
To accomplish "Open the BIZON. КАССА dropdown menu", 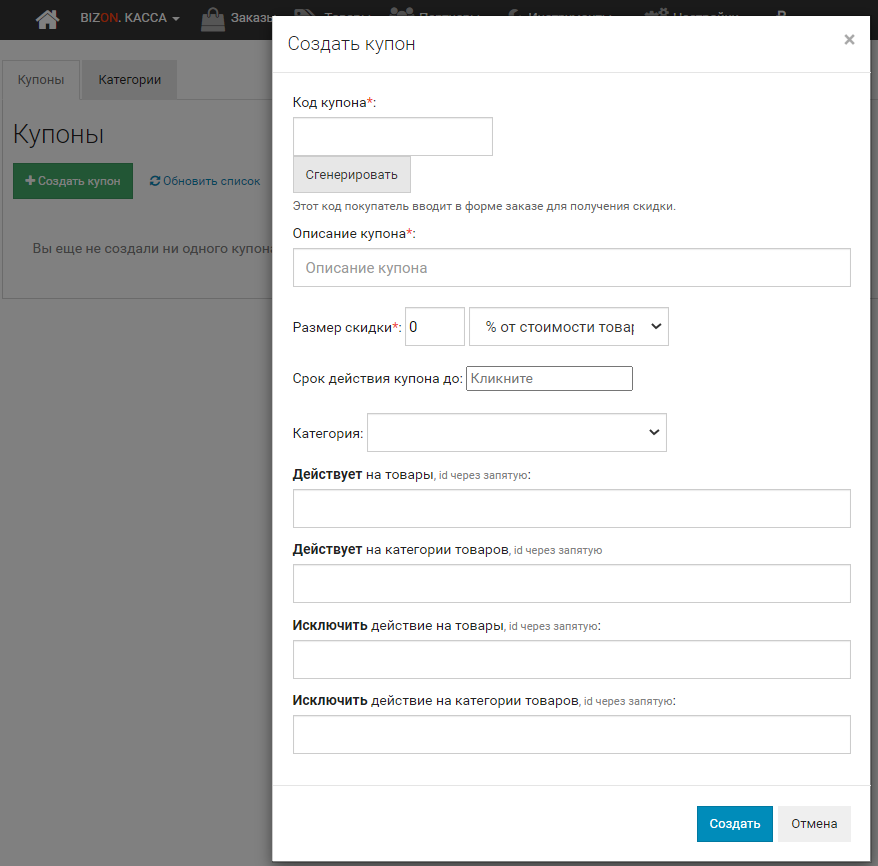I will [130, 18].
